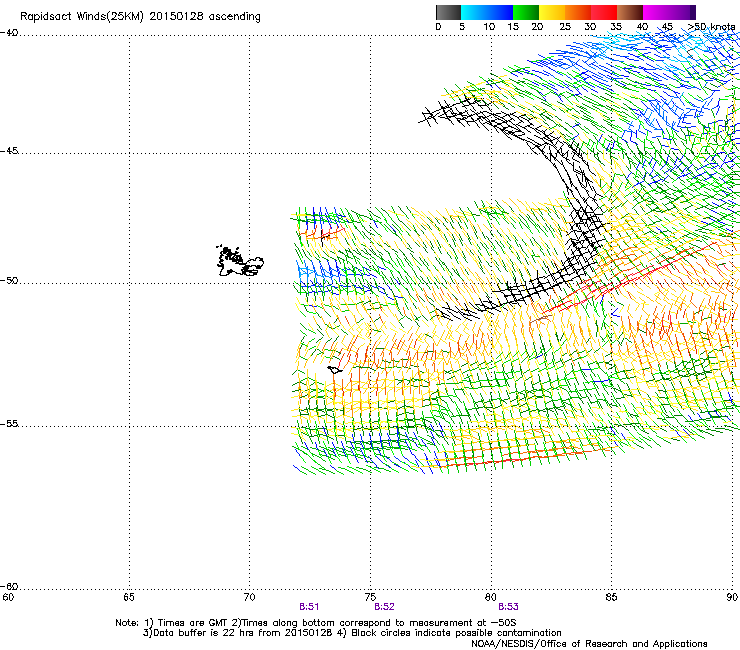Click the 'Rapidscat Winds(25KM) 20150128 ascending' title
740x650 pixels.
140,17
